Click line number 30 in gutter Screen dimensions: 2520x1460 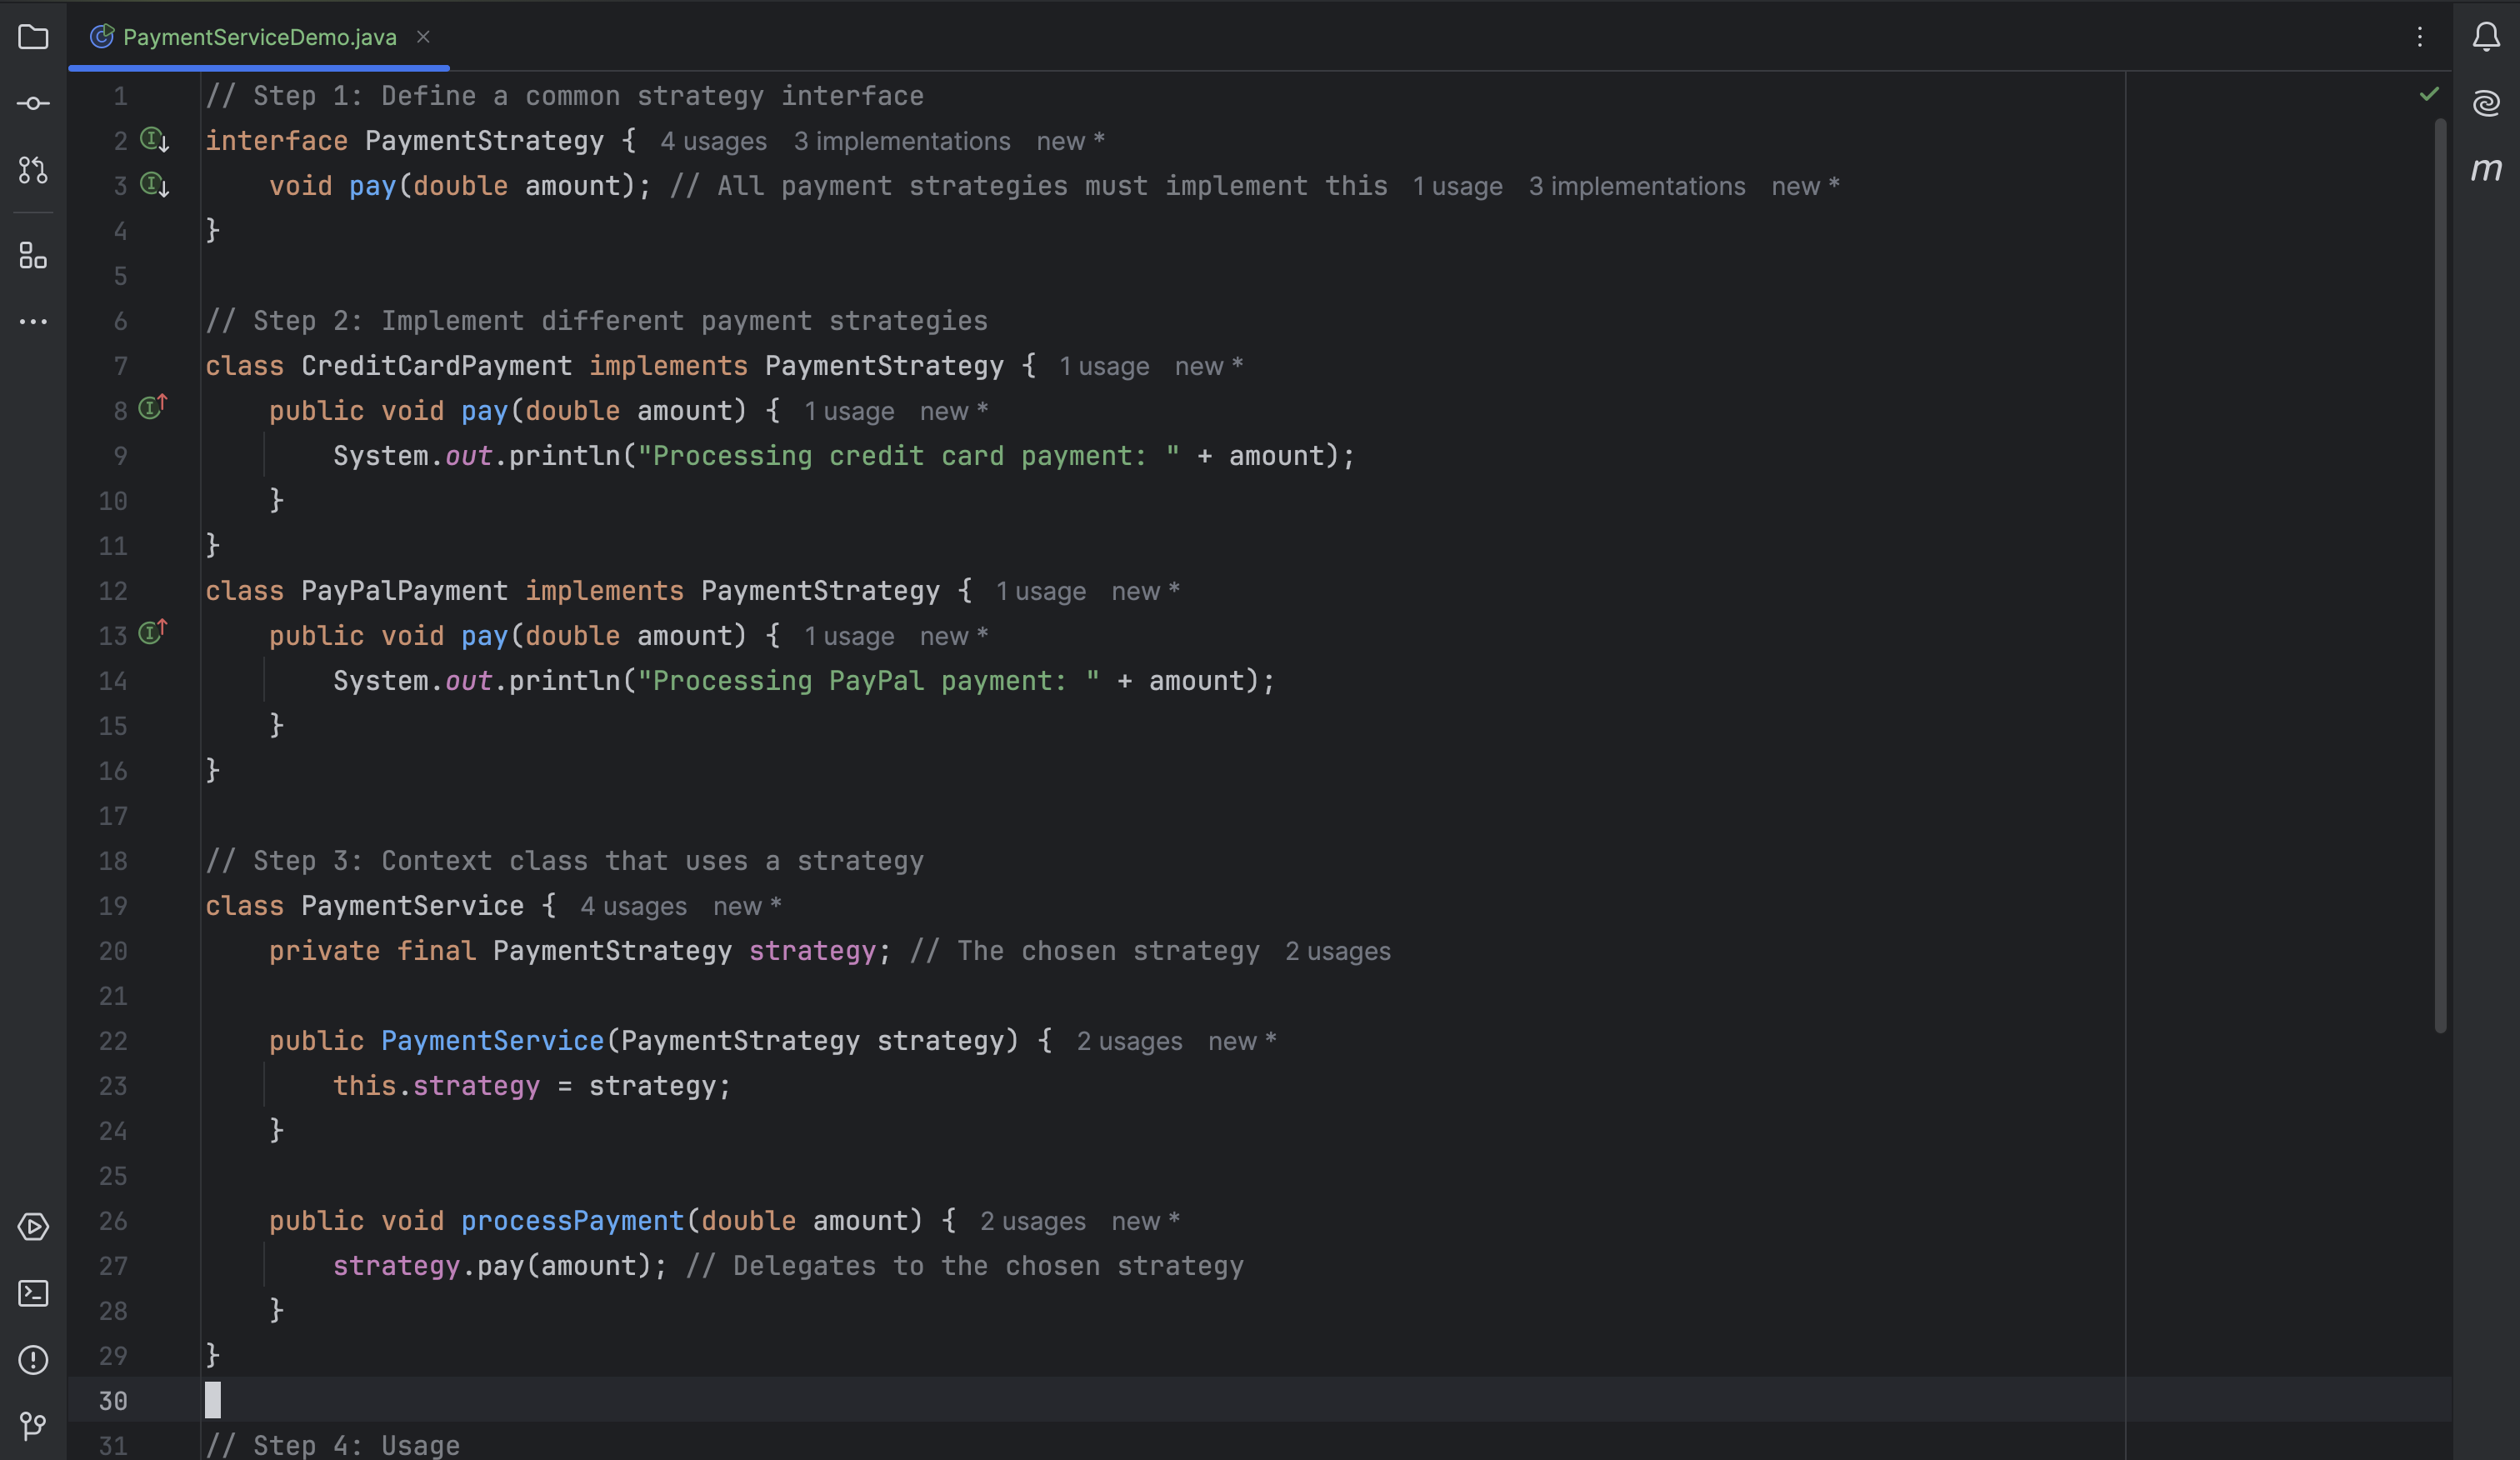[113, 1401]
